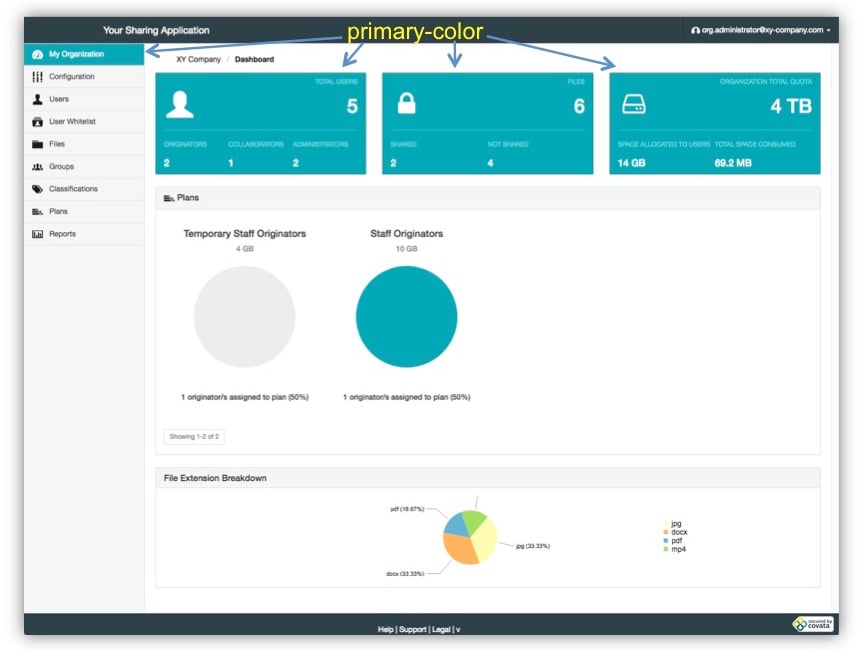Click the Groups people icon in sidebar
The height and width of the screenshot is (651, 857).
pyautogui.click(x=37, y=167)
